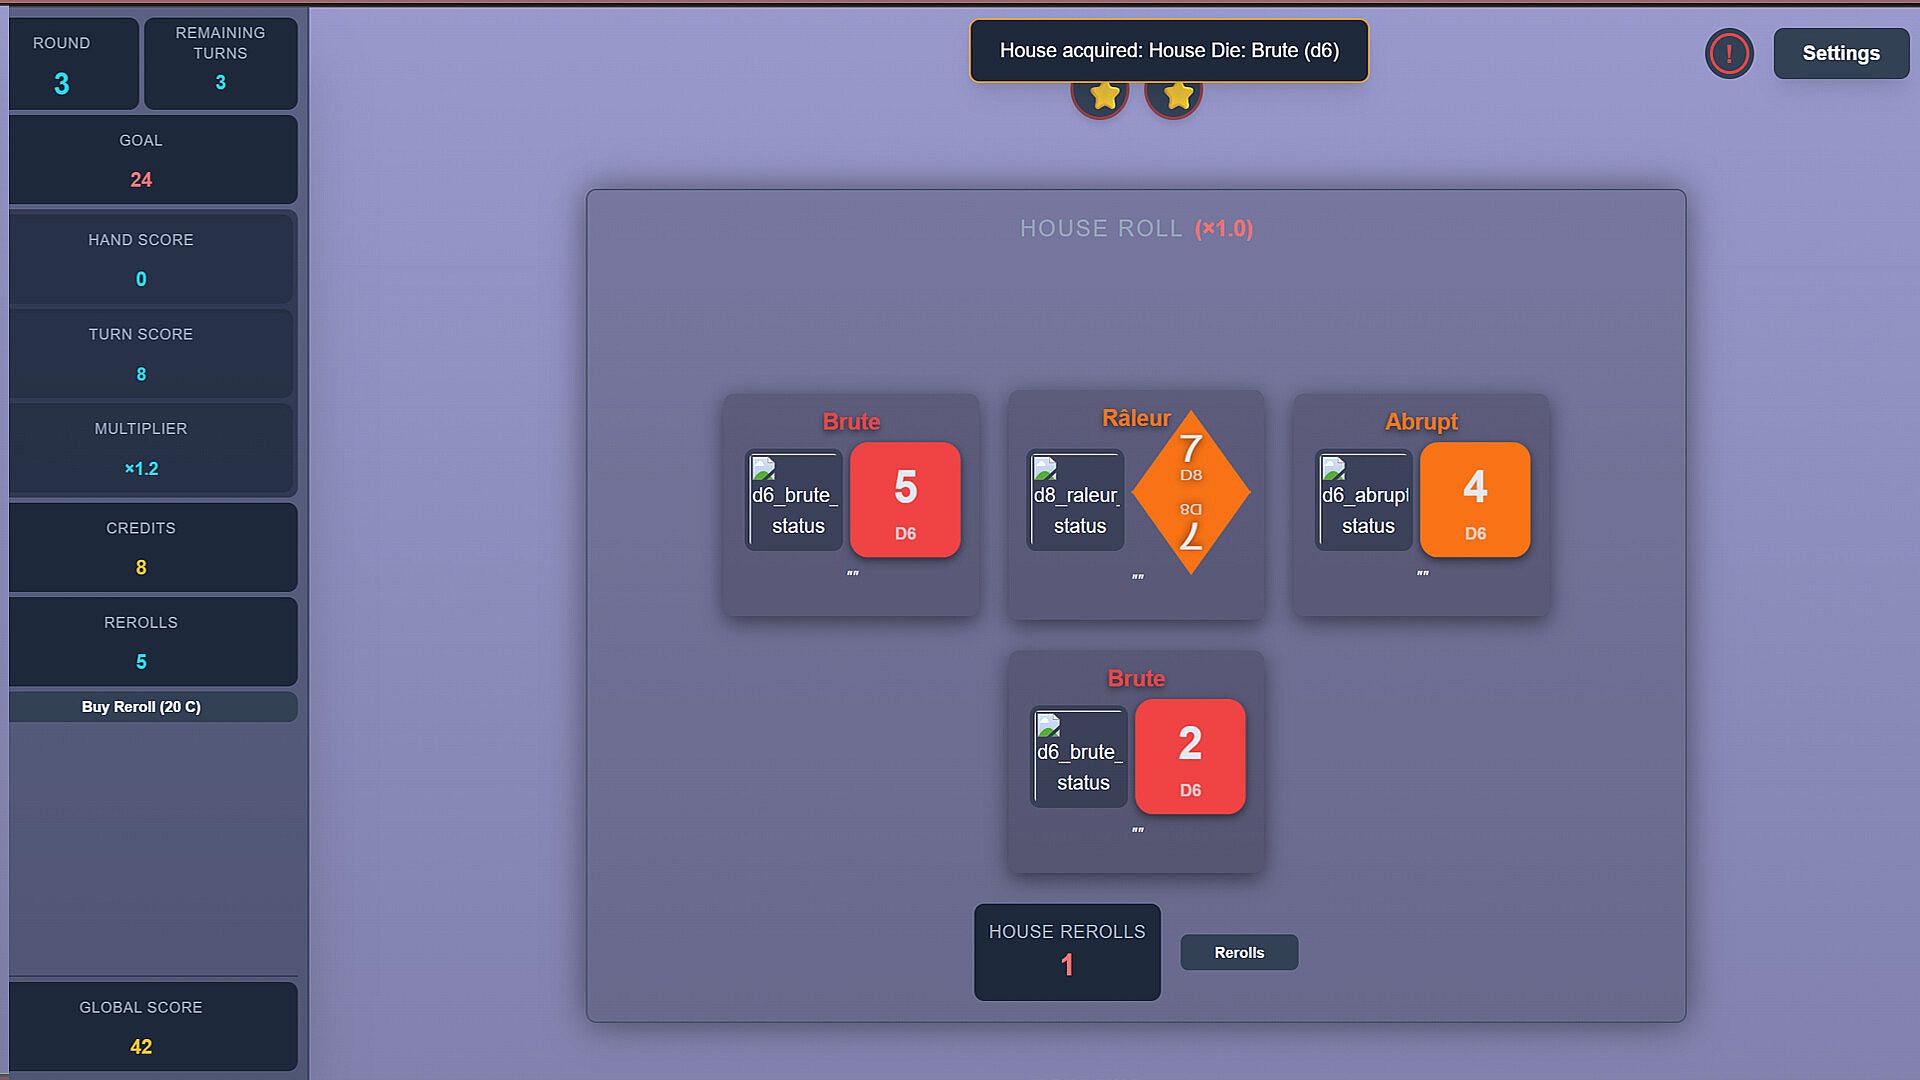Buy a reroll for 20 credits
Image resolution: width=1920 pixels, height=1080 pixels.
pos(141,707)
